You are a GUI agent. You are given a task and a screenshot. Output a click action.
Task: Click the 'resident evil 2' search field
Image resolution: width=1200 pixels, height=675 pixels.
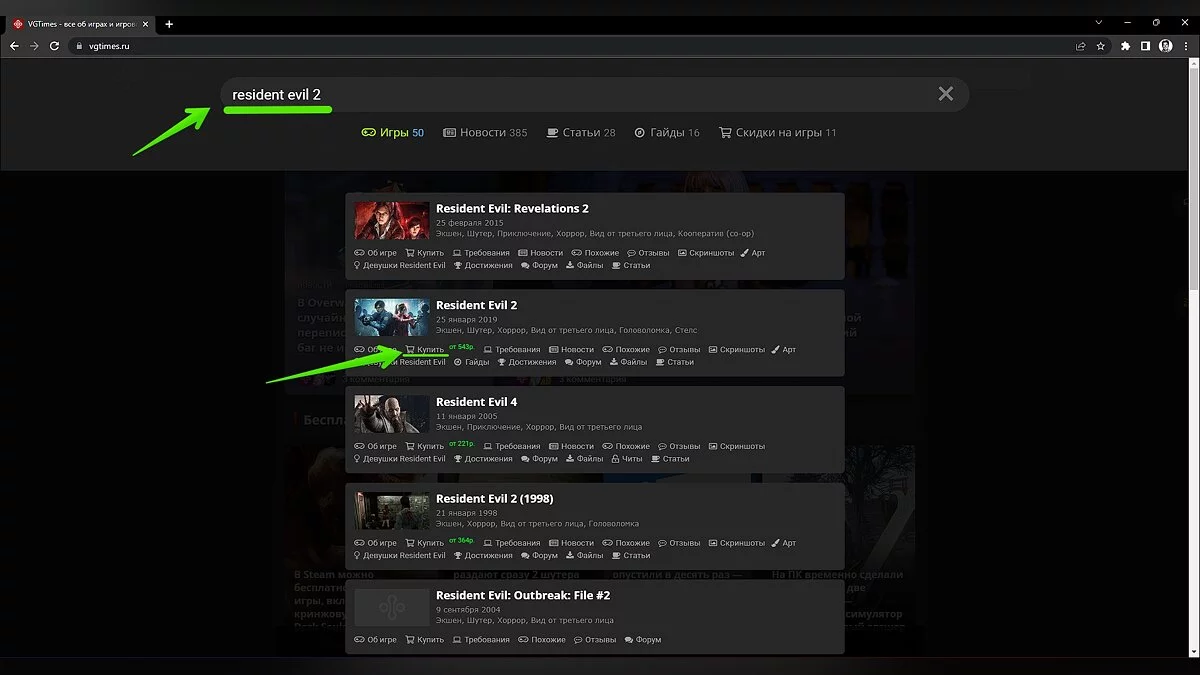pos(580,94)
